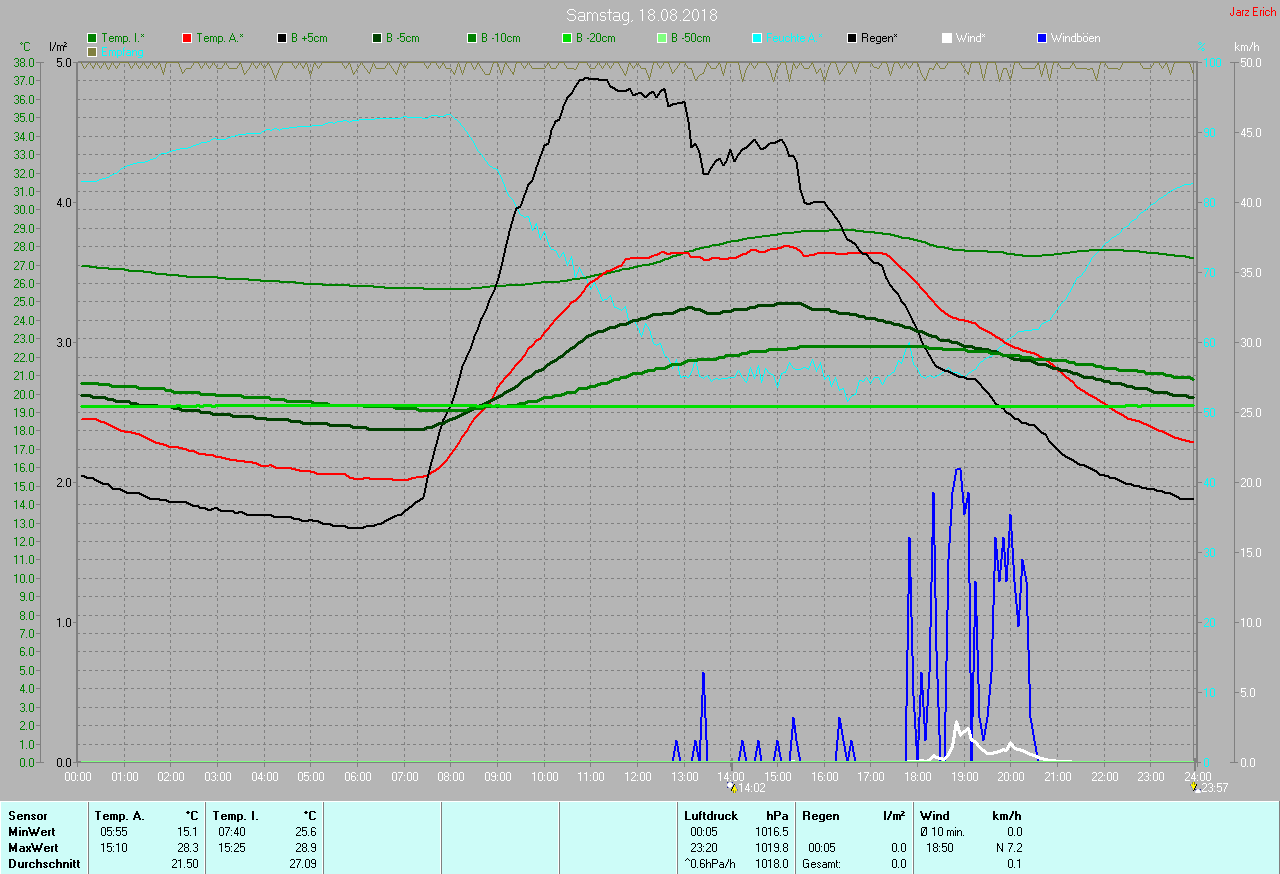Image resolution: width=1280 pixels, height=874 pixels.
Task: Click the MaxWert row label
Action: 33,848
